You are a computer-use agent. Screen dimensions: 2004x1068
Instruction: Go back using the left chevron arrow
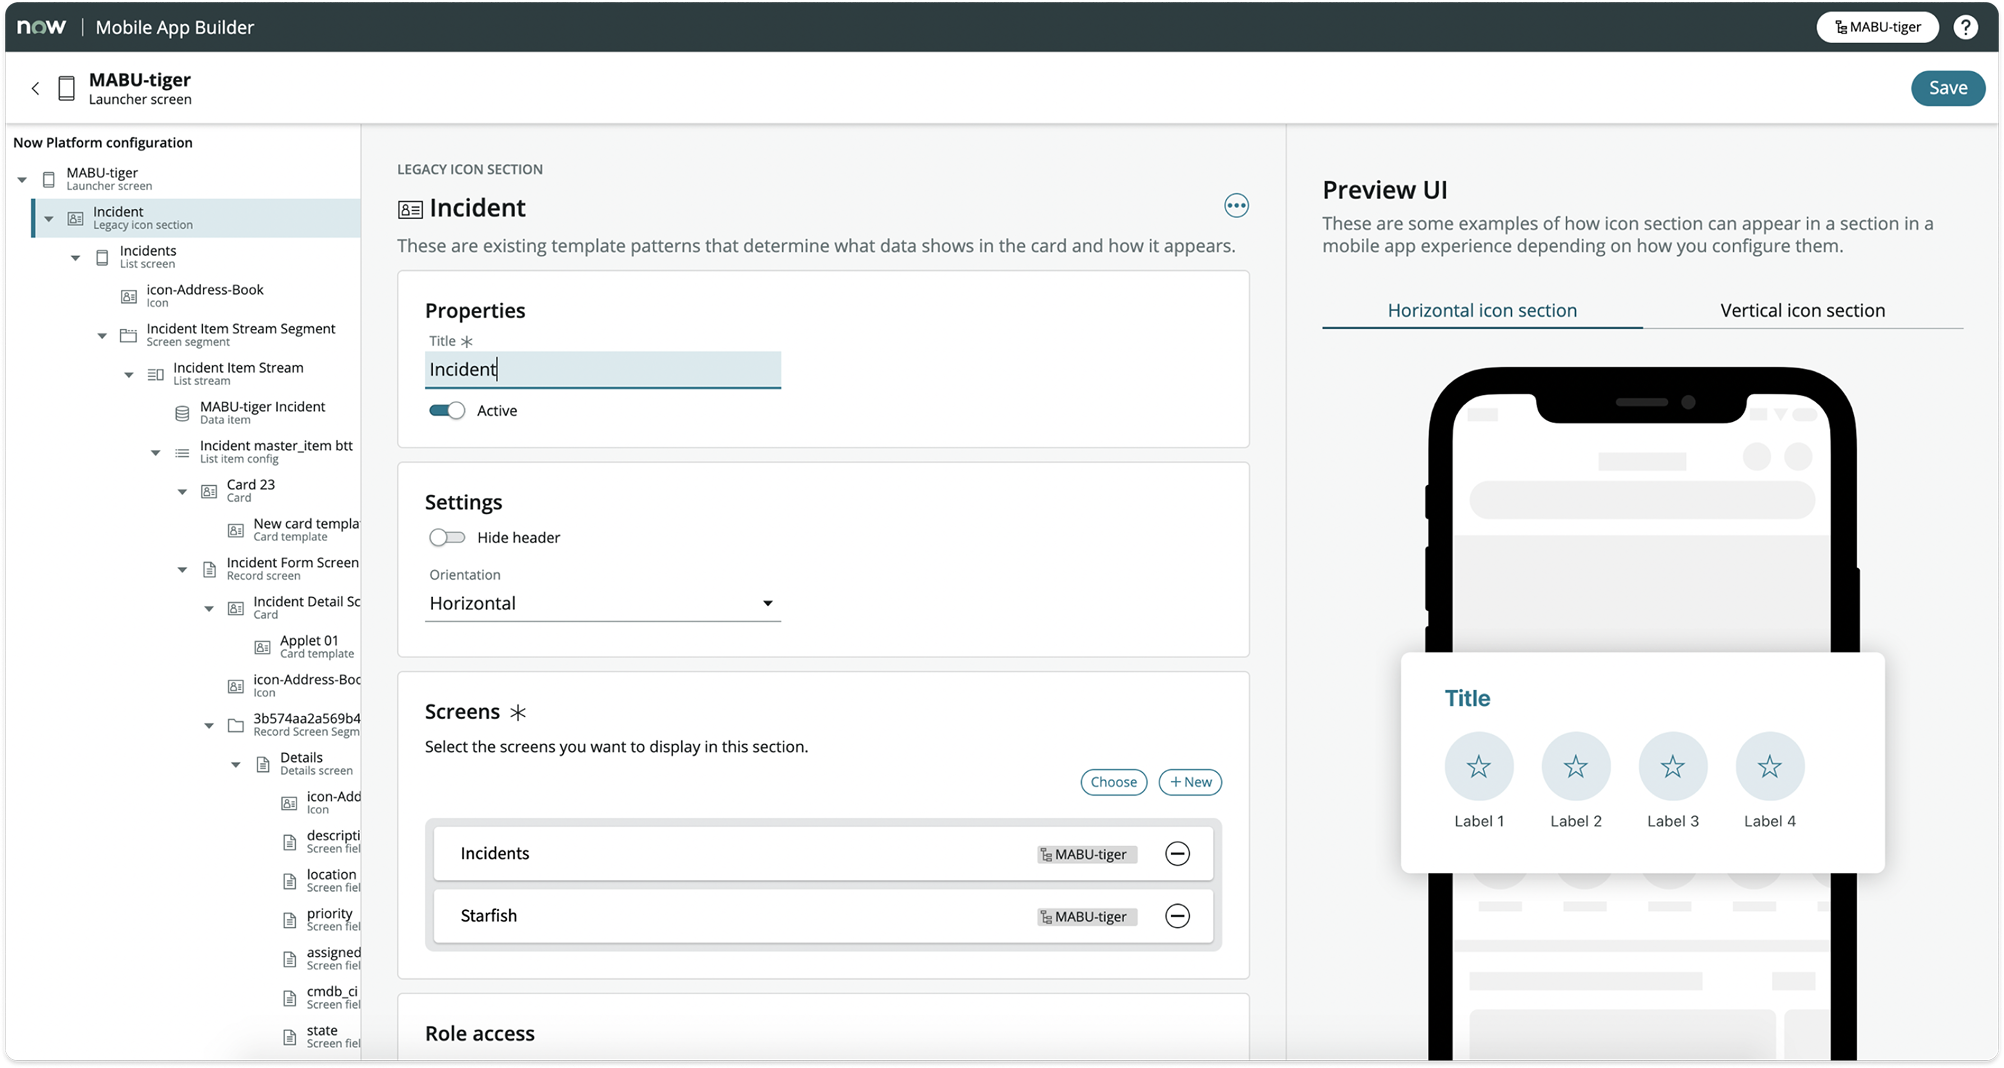click(36, 88)
